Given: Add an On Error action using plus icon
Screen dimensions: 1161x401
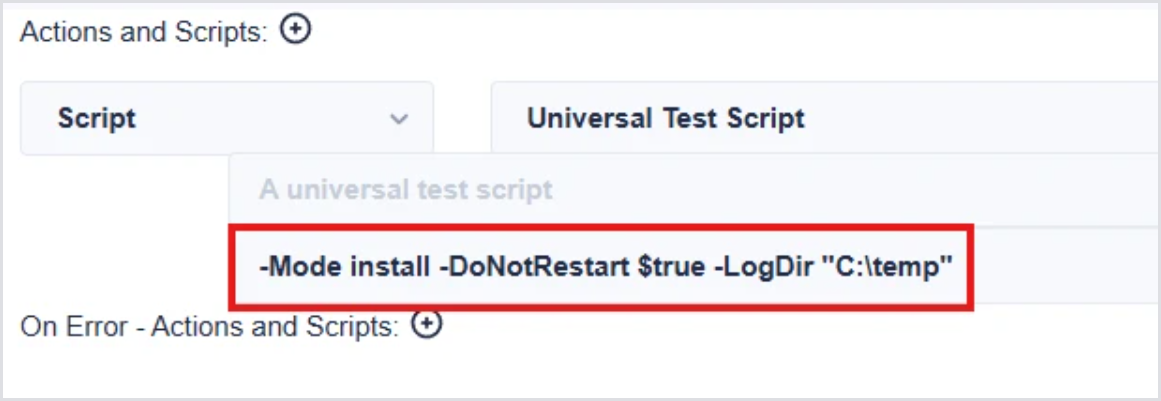Looking at the screenshot, I should [x=427, y=324].
